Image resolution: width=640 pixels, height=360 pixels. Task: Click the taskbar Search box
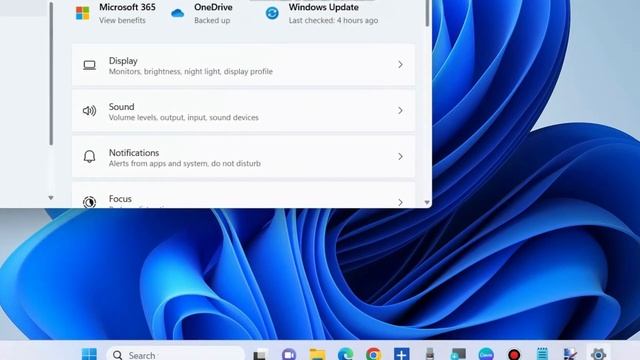tap(176, 354)
